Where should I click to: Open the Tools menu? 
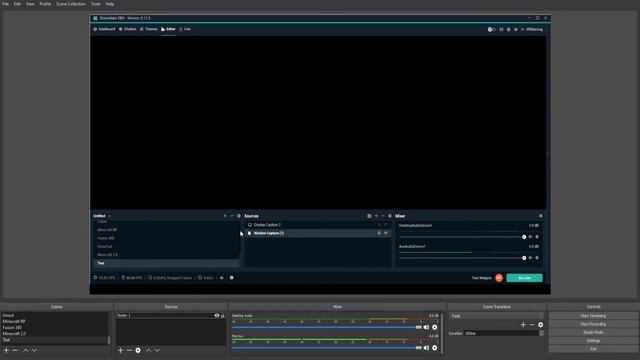click(96, 4)
